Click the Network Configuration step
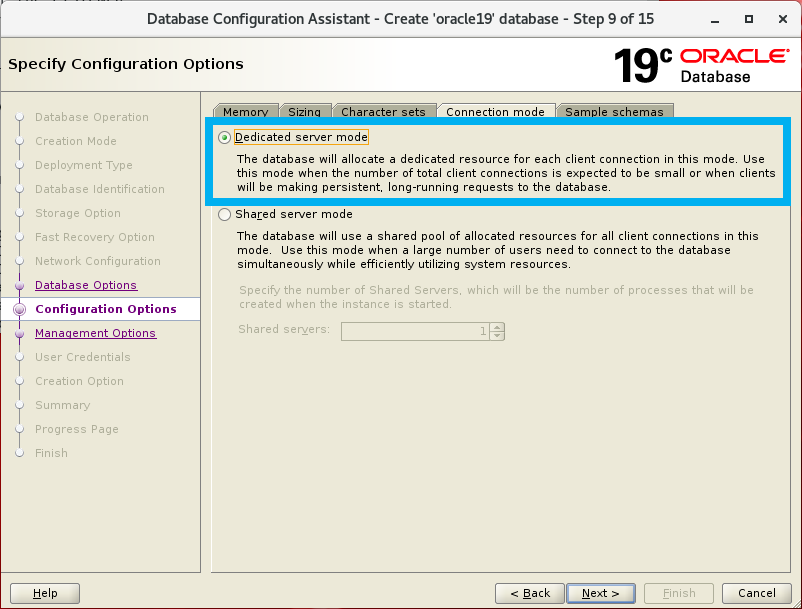The width and height of the screenshot is (802, 609). (98, 261)
